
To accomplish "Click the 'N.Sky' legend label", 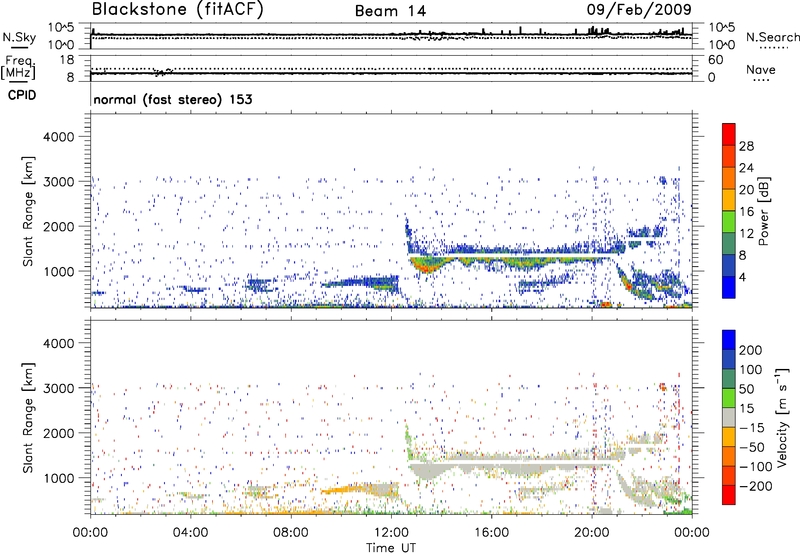I will tap(19, 37).
